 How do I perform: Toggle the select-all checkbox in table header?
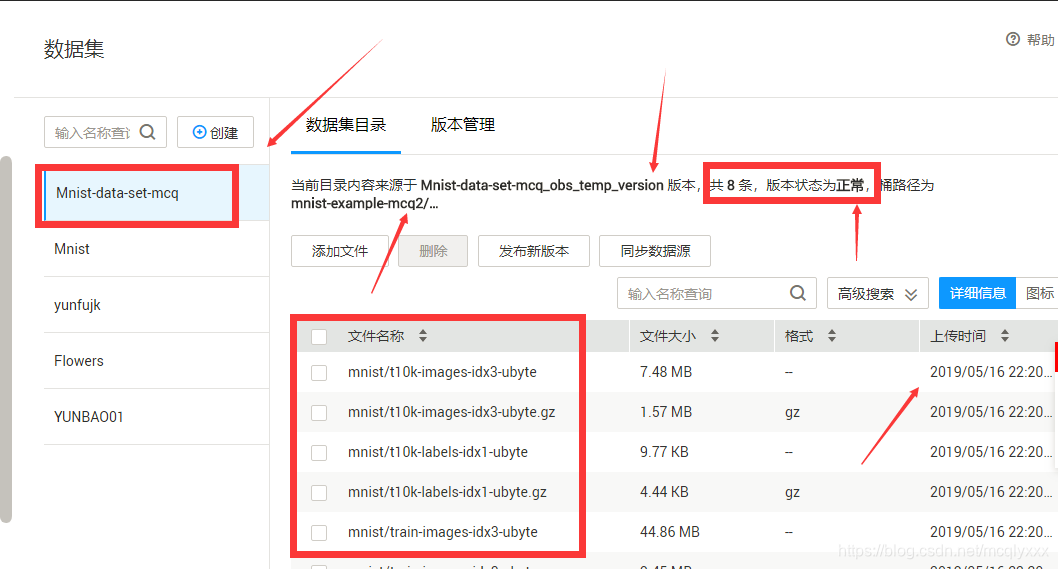click(319, 337)
